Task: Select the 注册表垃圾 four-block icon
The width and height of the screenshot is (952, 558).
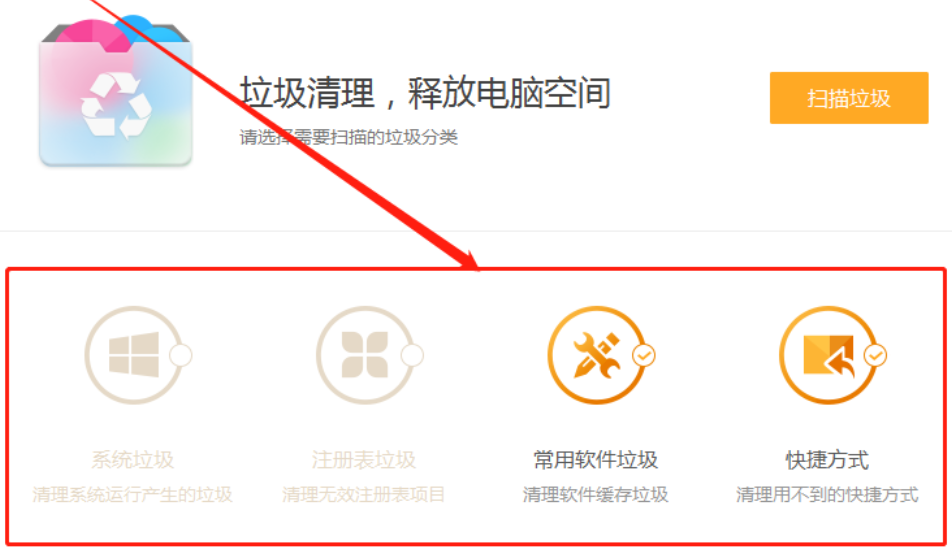Action: 365,355
